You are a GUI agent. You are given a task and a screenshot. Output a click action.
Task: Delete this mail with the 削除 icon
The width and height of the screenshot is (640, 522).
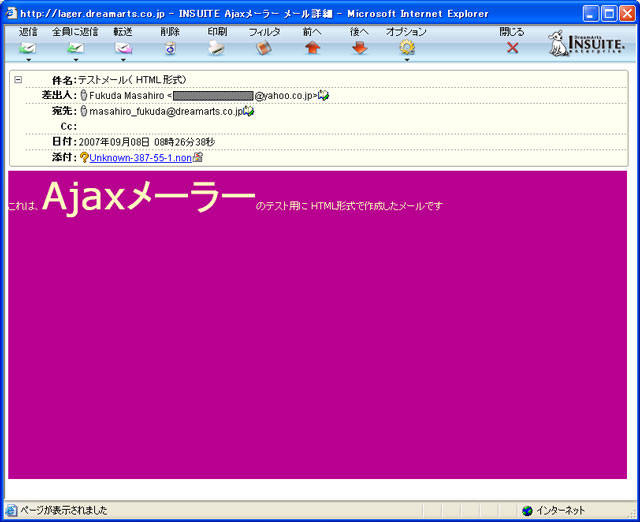[170, 47]
